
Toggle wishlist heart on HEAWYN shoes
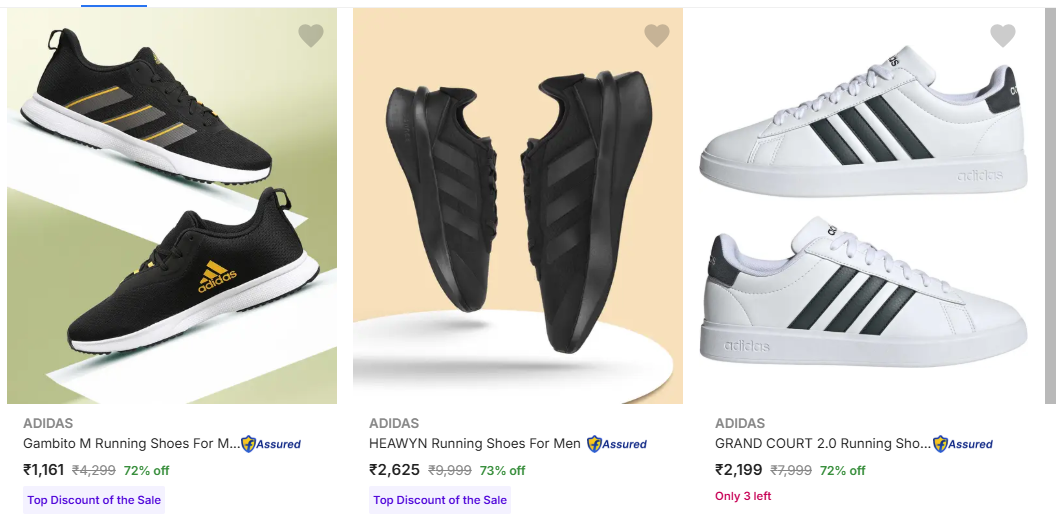pyautogui.click(x=657, y=36)
